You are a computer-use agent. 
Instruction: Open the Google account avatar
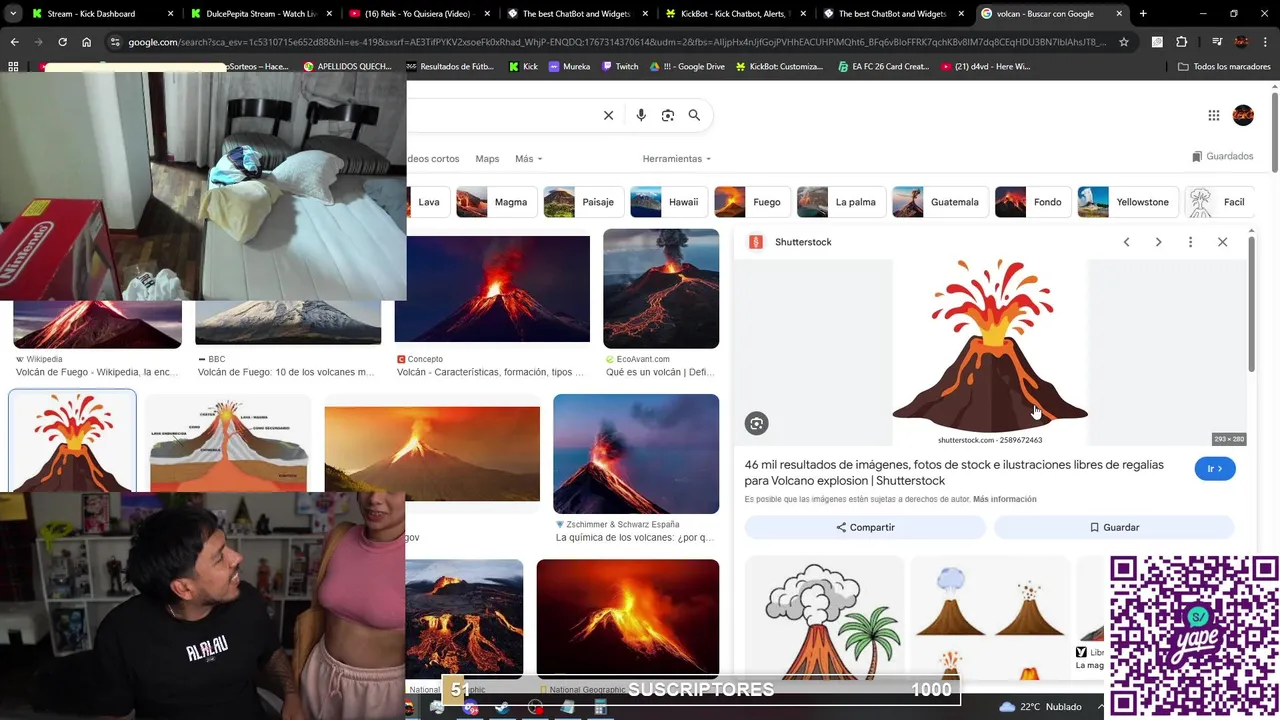(1243, 115)
